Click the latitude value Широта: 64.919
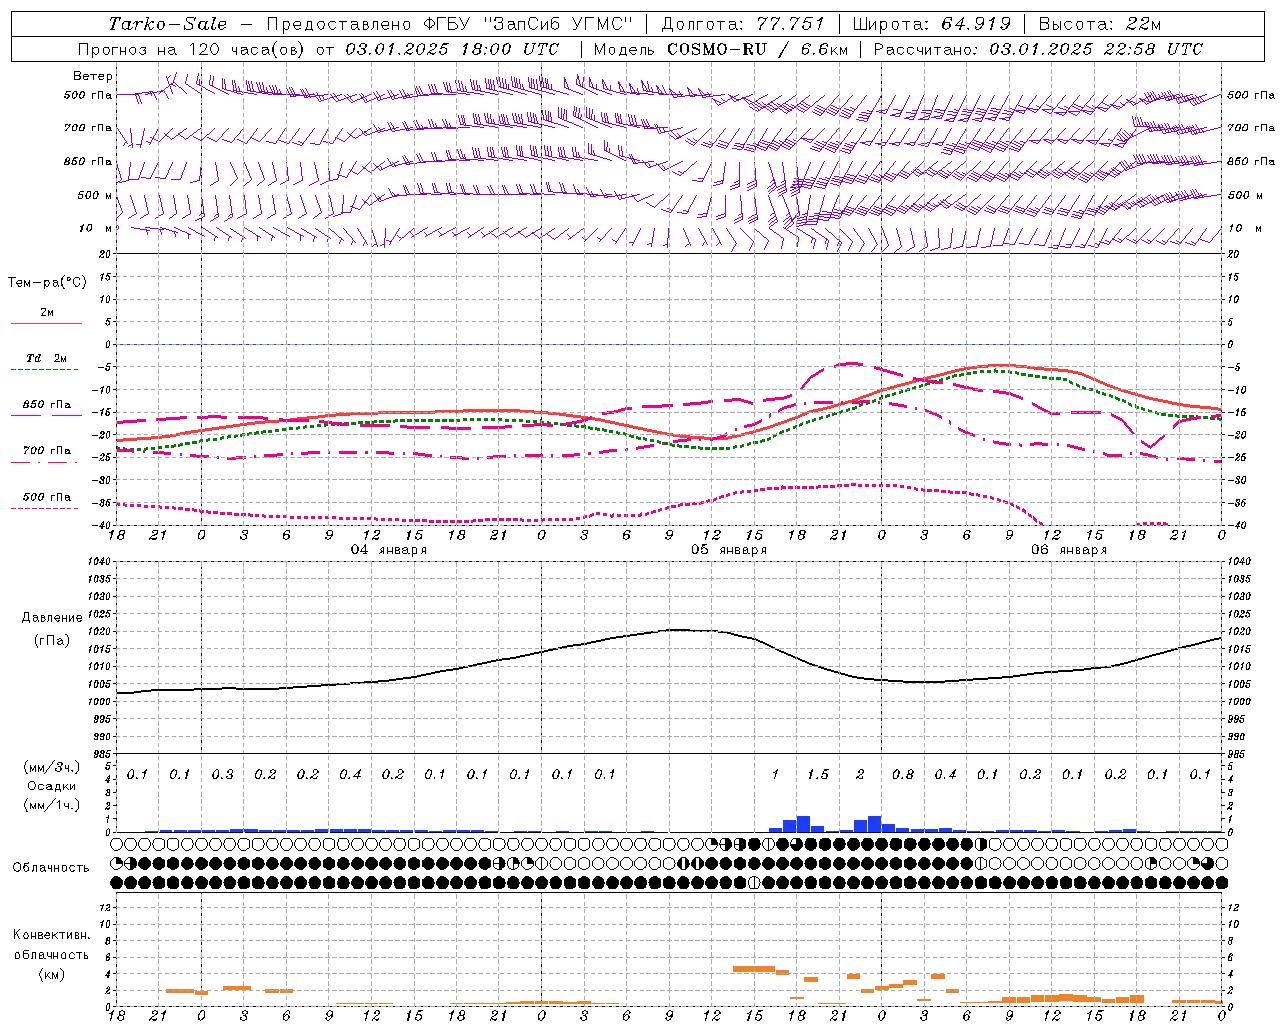Viewport: 1280px width, 1024px height. (x=932, y=24)
